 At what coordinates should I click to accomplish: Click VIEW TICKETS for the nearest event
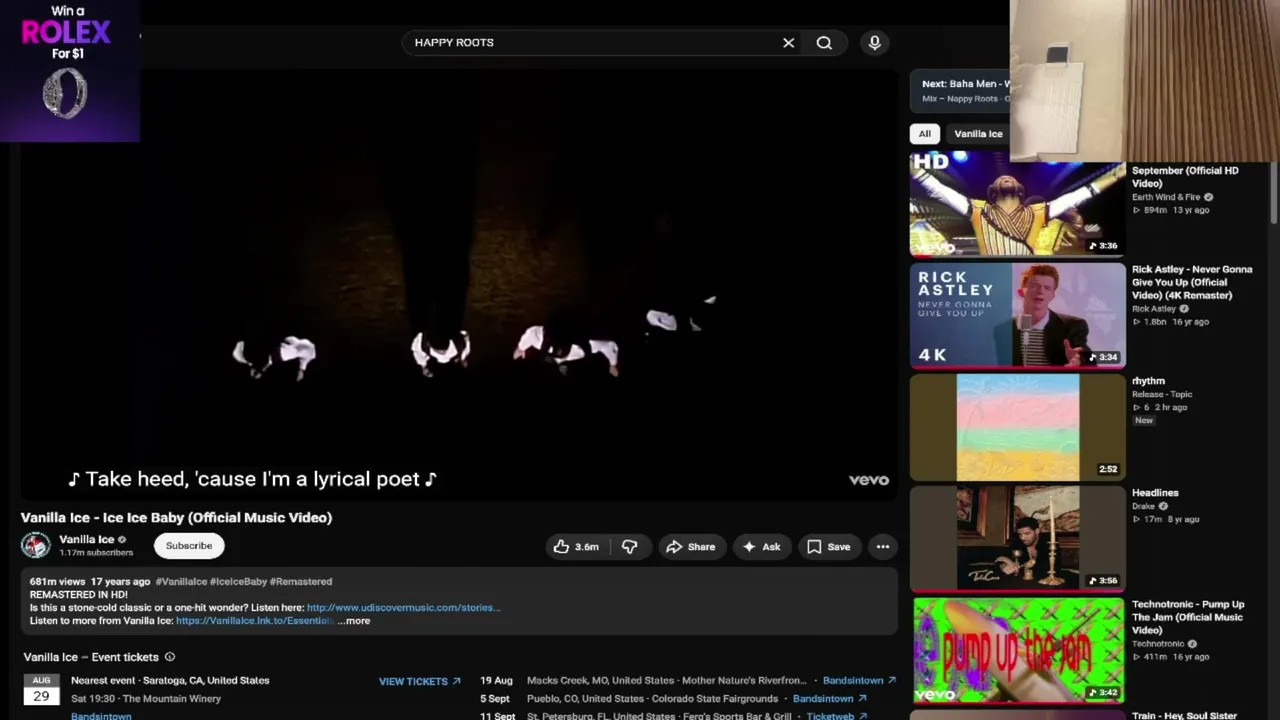coord(420,682)
